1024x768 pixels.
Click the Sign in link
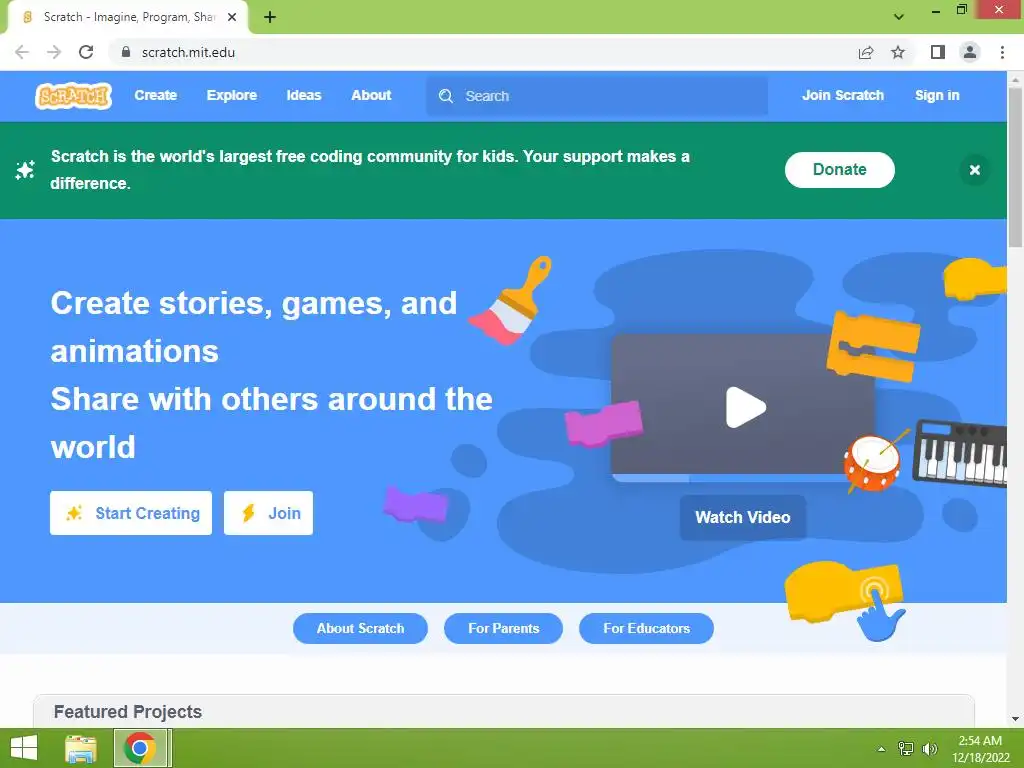[936, 95]
